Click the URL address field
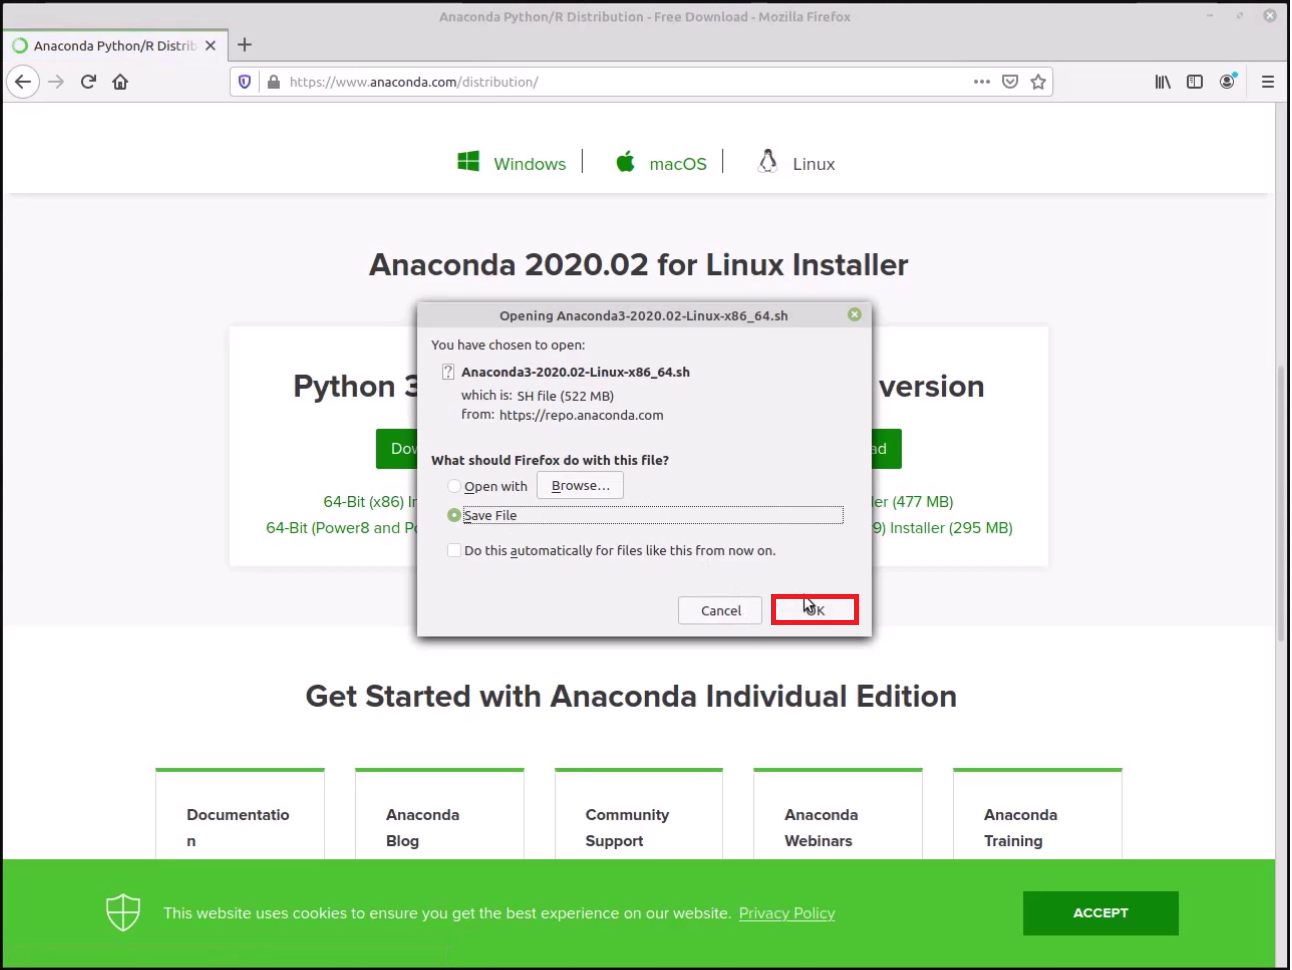1292x970 pixels. coord(625,82)
